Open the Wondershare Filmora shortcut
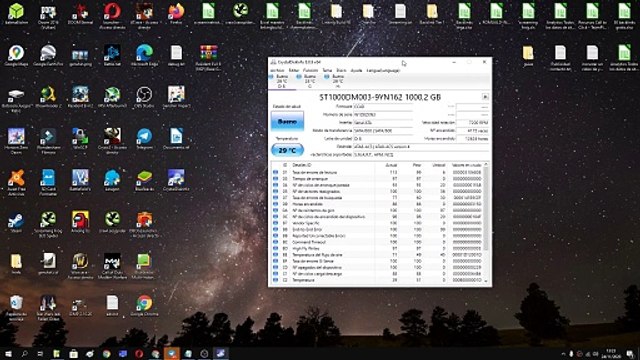 pos(48,141)
